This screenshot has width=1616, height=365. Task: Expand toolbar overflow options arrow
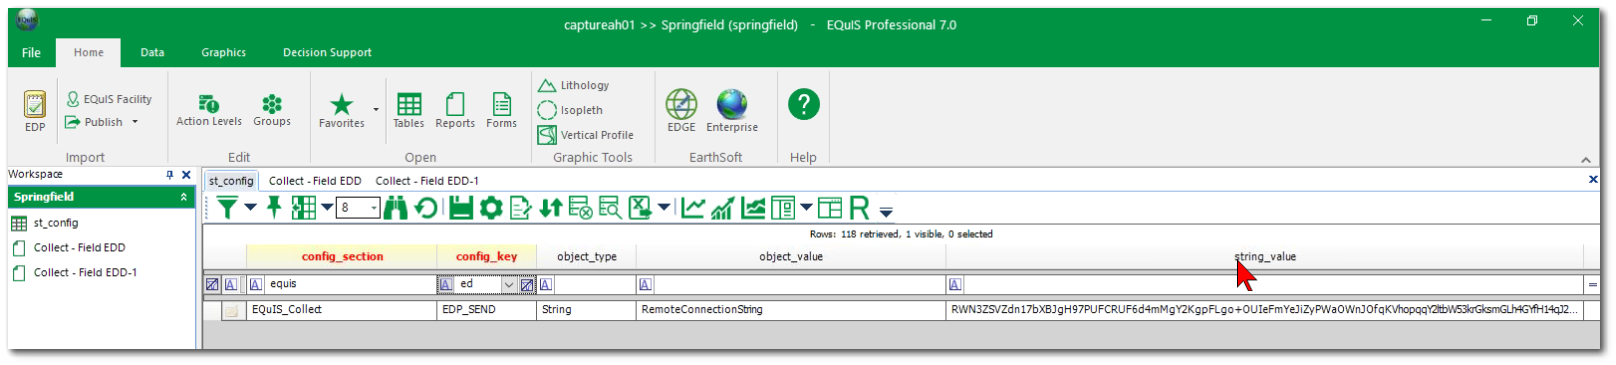pos(886,211)
